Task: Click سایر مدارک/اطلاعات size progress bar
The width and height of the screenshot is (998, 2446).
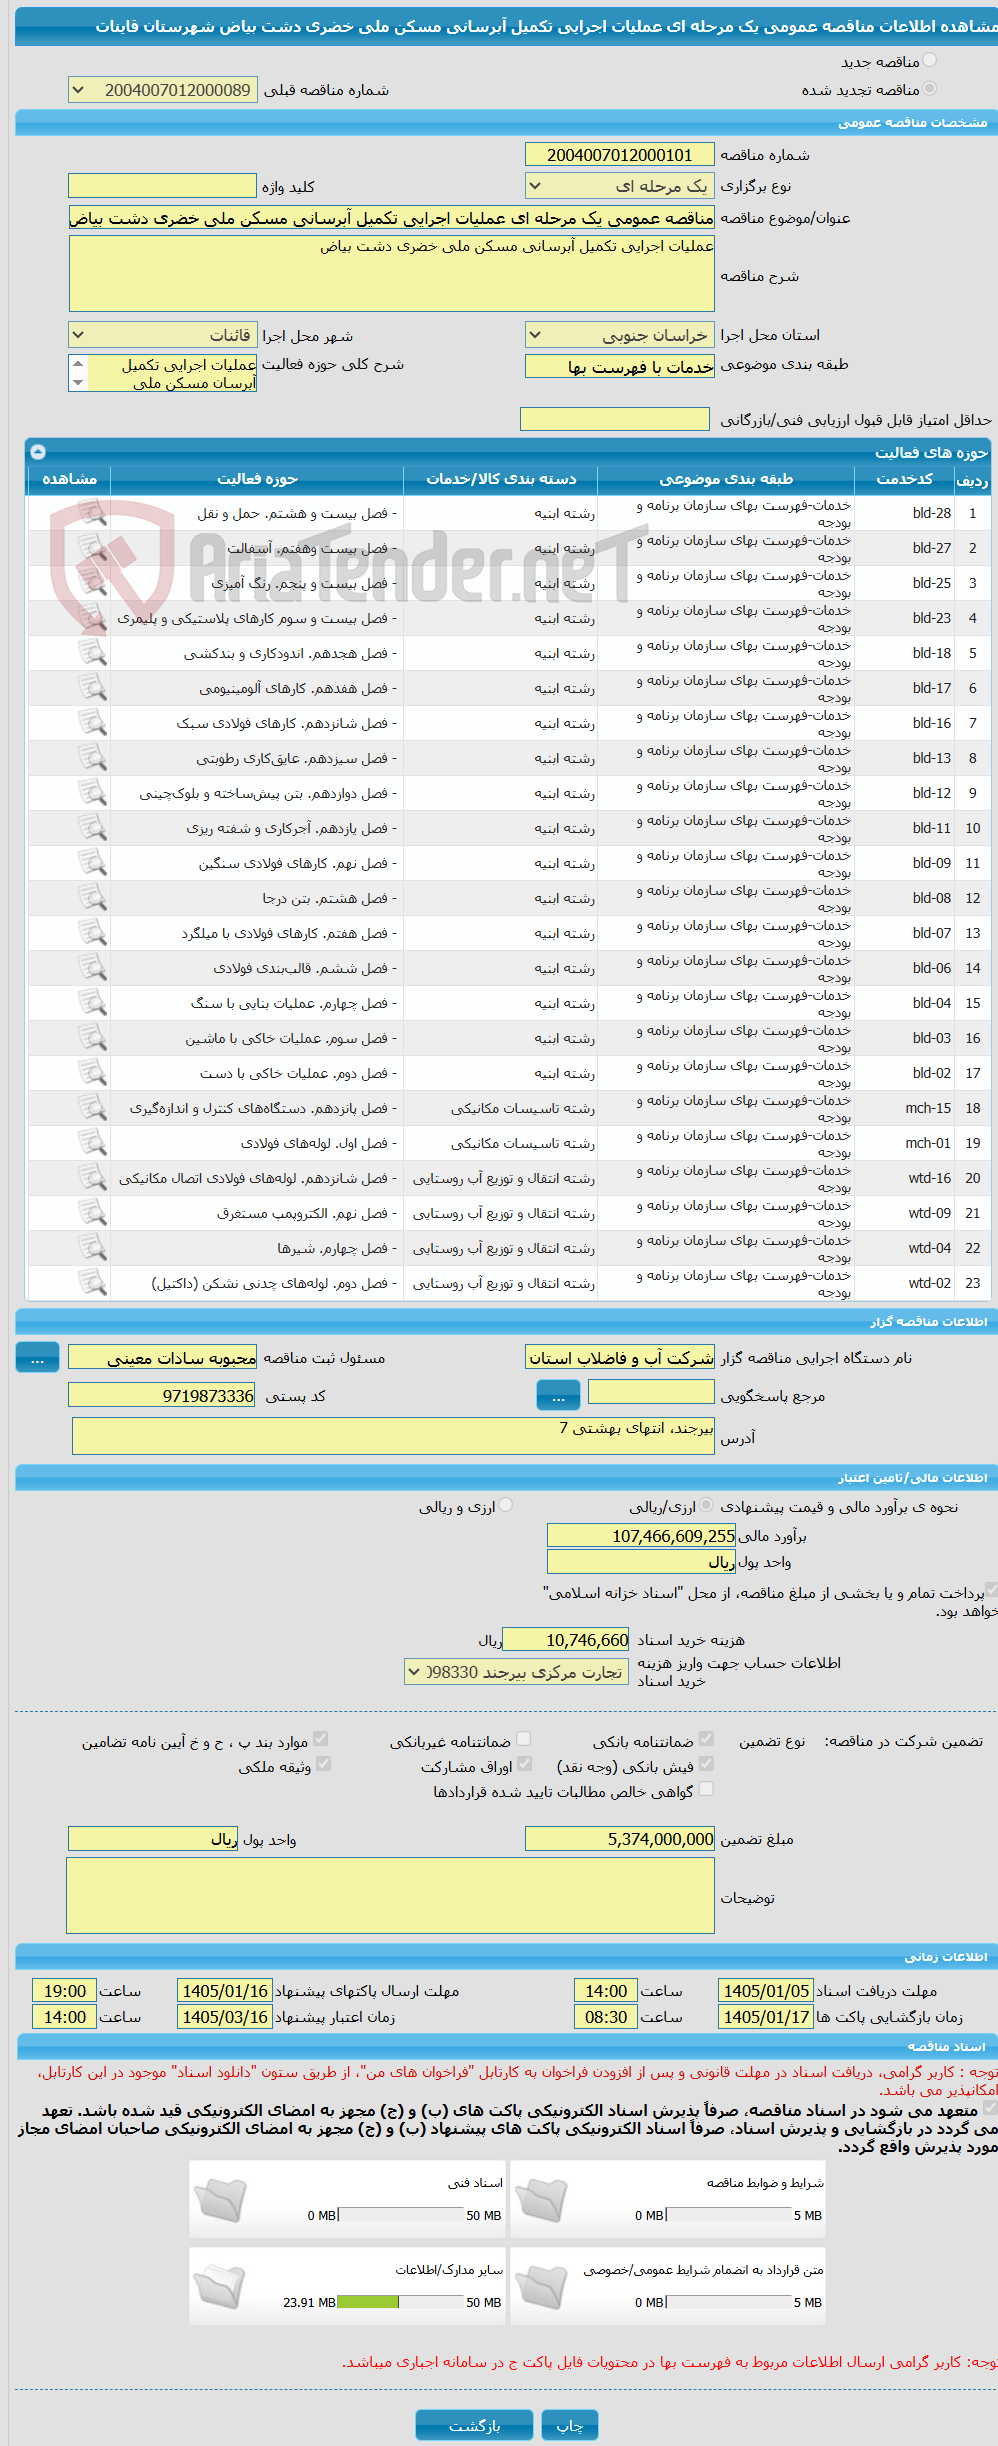Action: (x=400, y=2302)
